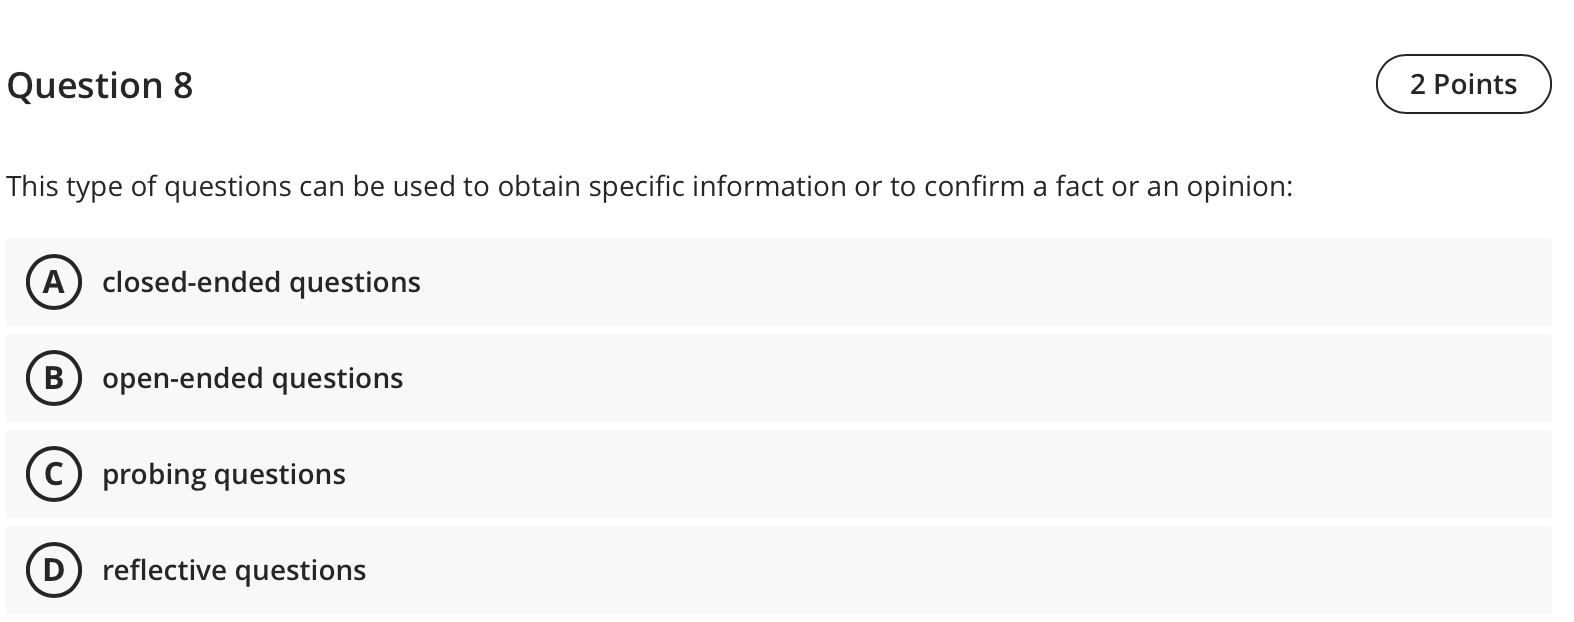Select radio button B for open-ended questions
The image size is (1574, 622).
pos(55,378)
